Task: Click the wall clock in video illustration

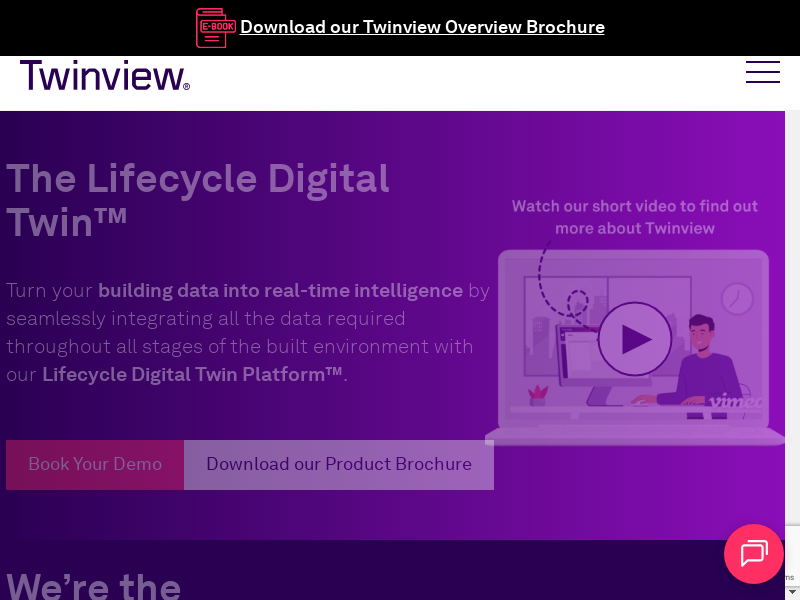Action: [737, 297]
